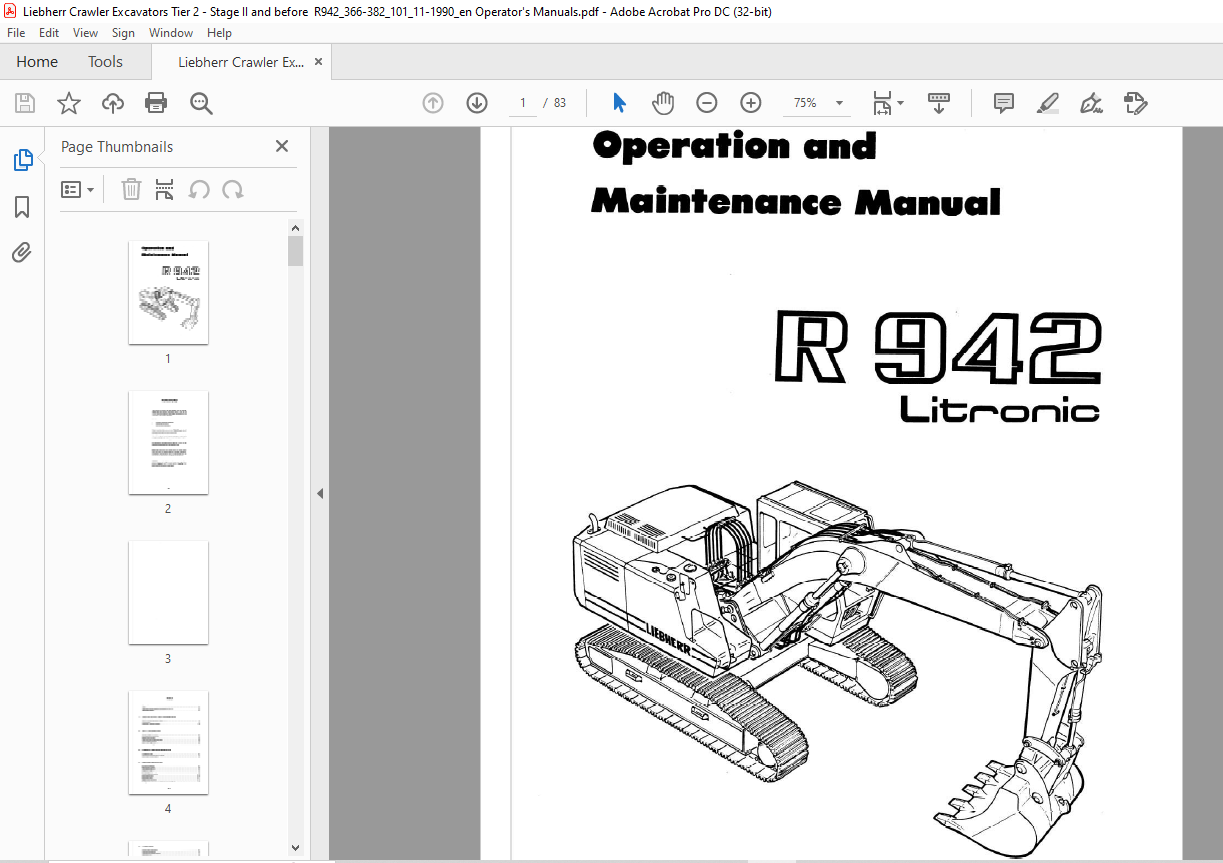This screenshot has width=1223, height=863.
Task: Click thumbnails scrollbar down arrow
Action: coord(295,848)
